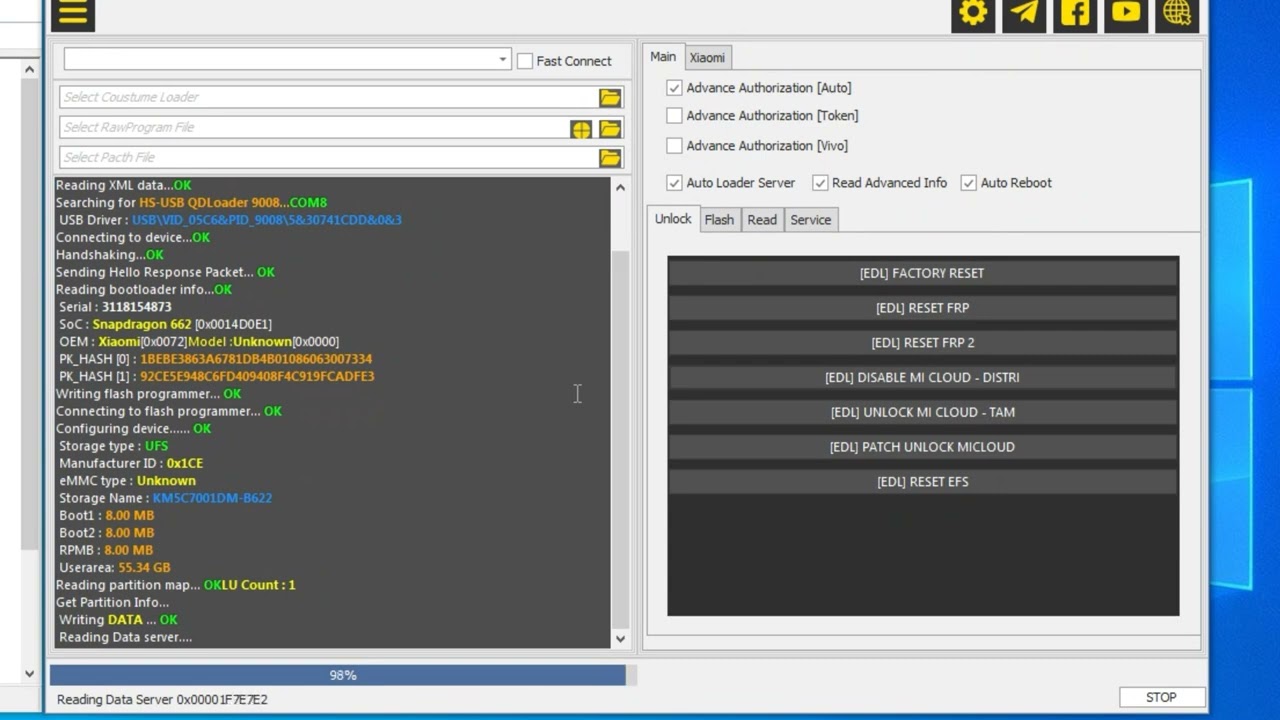
Task: Open the Facebook page icon
Action: click(1075, 13)
